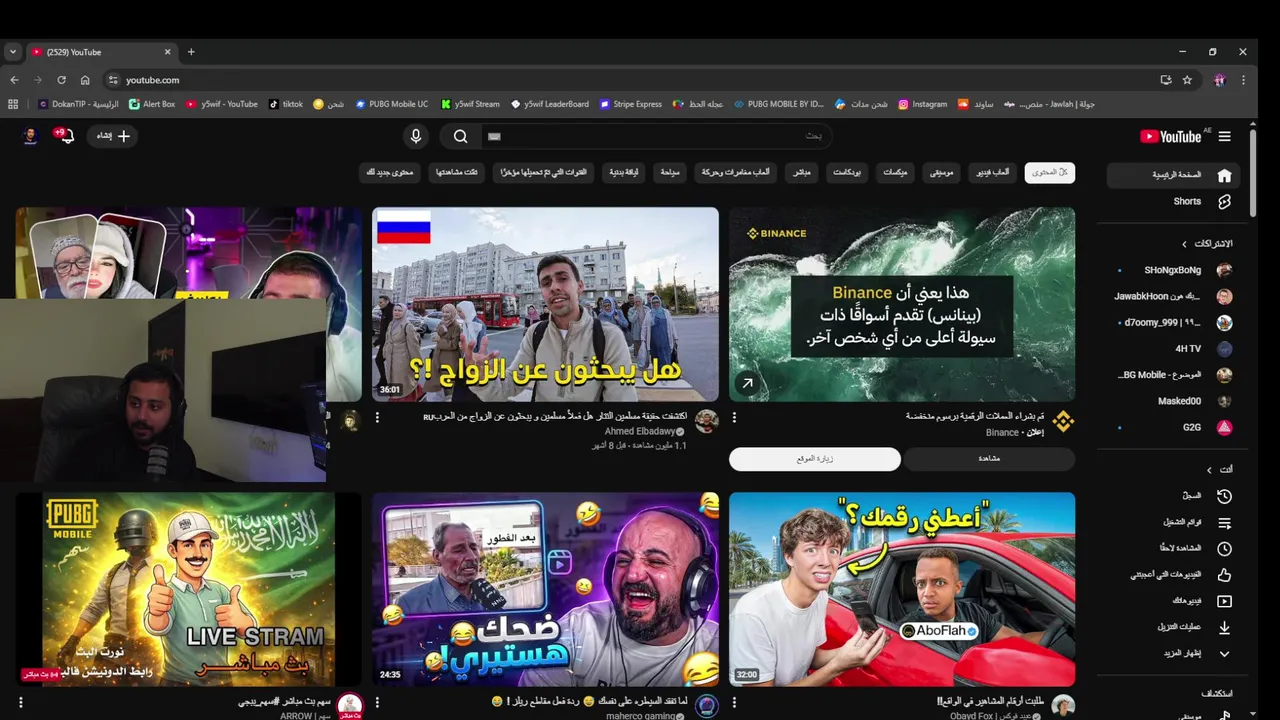Select the podcasts (بودكاست) filter chip

pyautogui.click(x=847, y=173)
